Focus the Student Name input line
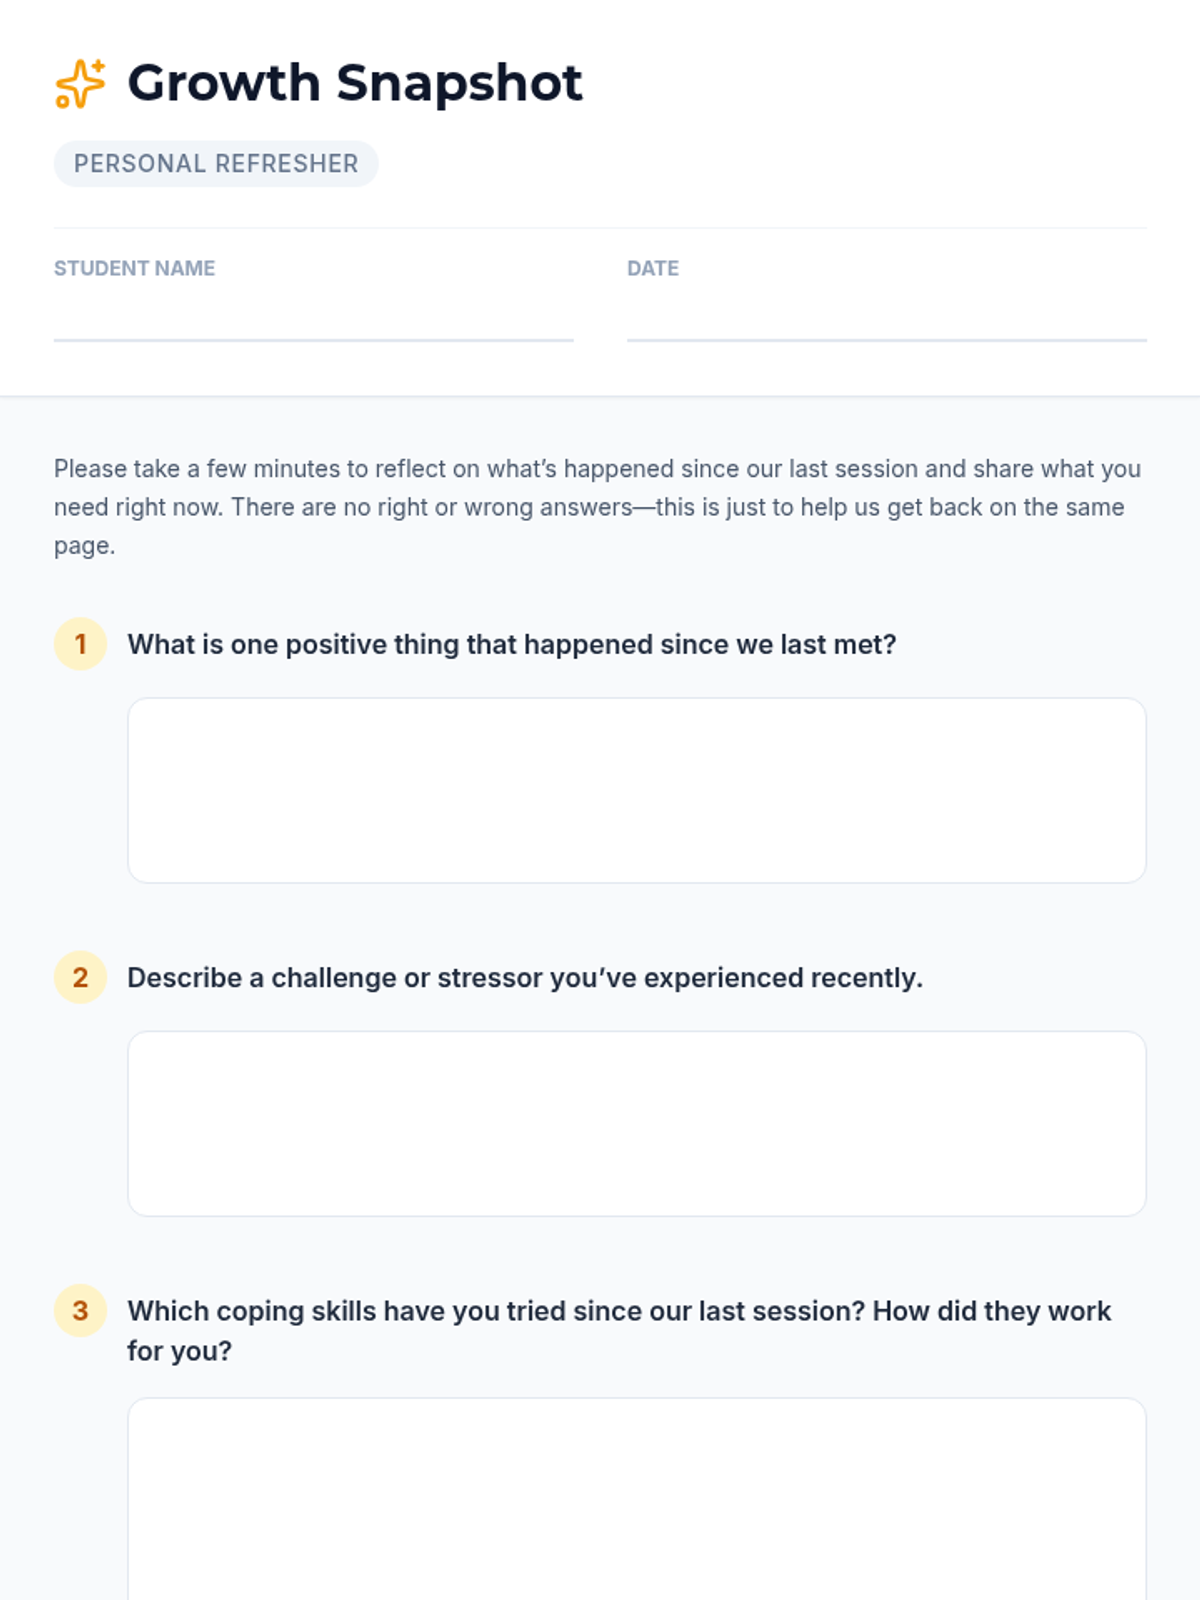This screenshot has width=1200, height=1600. 313,320
